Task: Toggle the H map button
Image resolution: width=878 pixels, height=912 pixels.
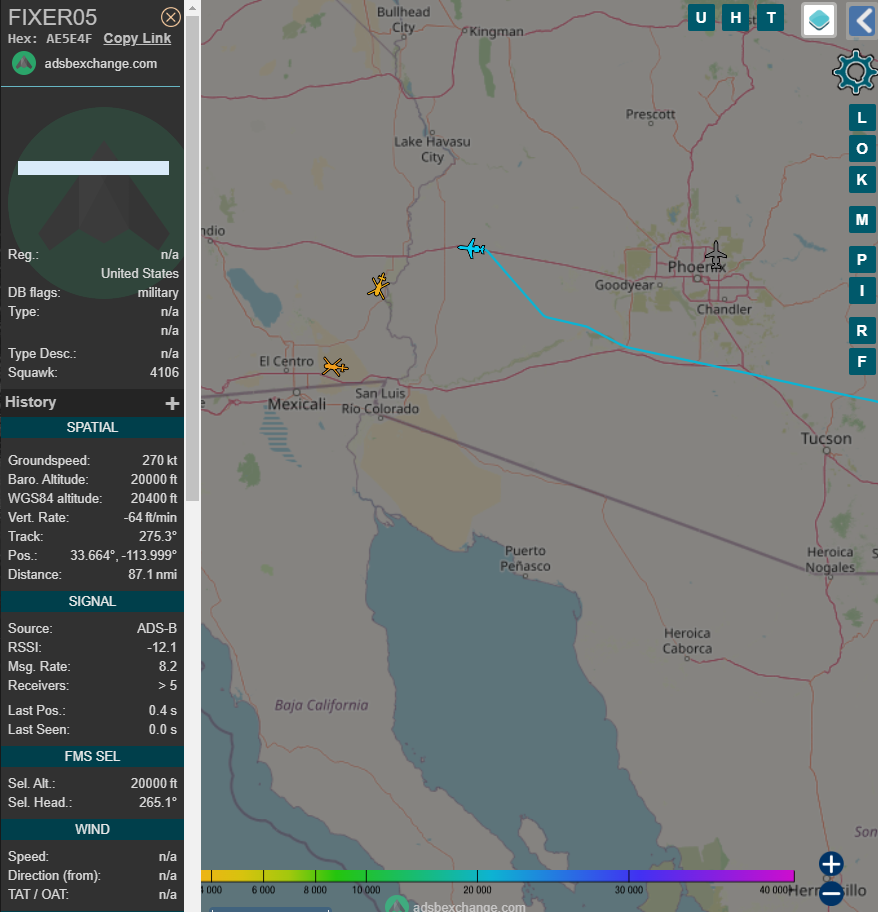Action: [736, 17]
